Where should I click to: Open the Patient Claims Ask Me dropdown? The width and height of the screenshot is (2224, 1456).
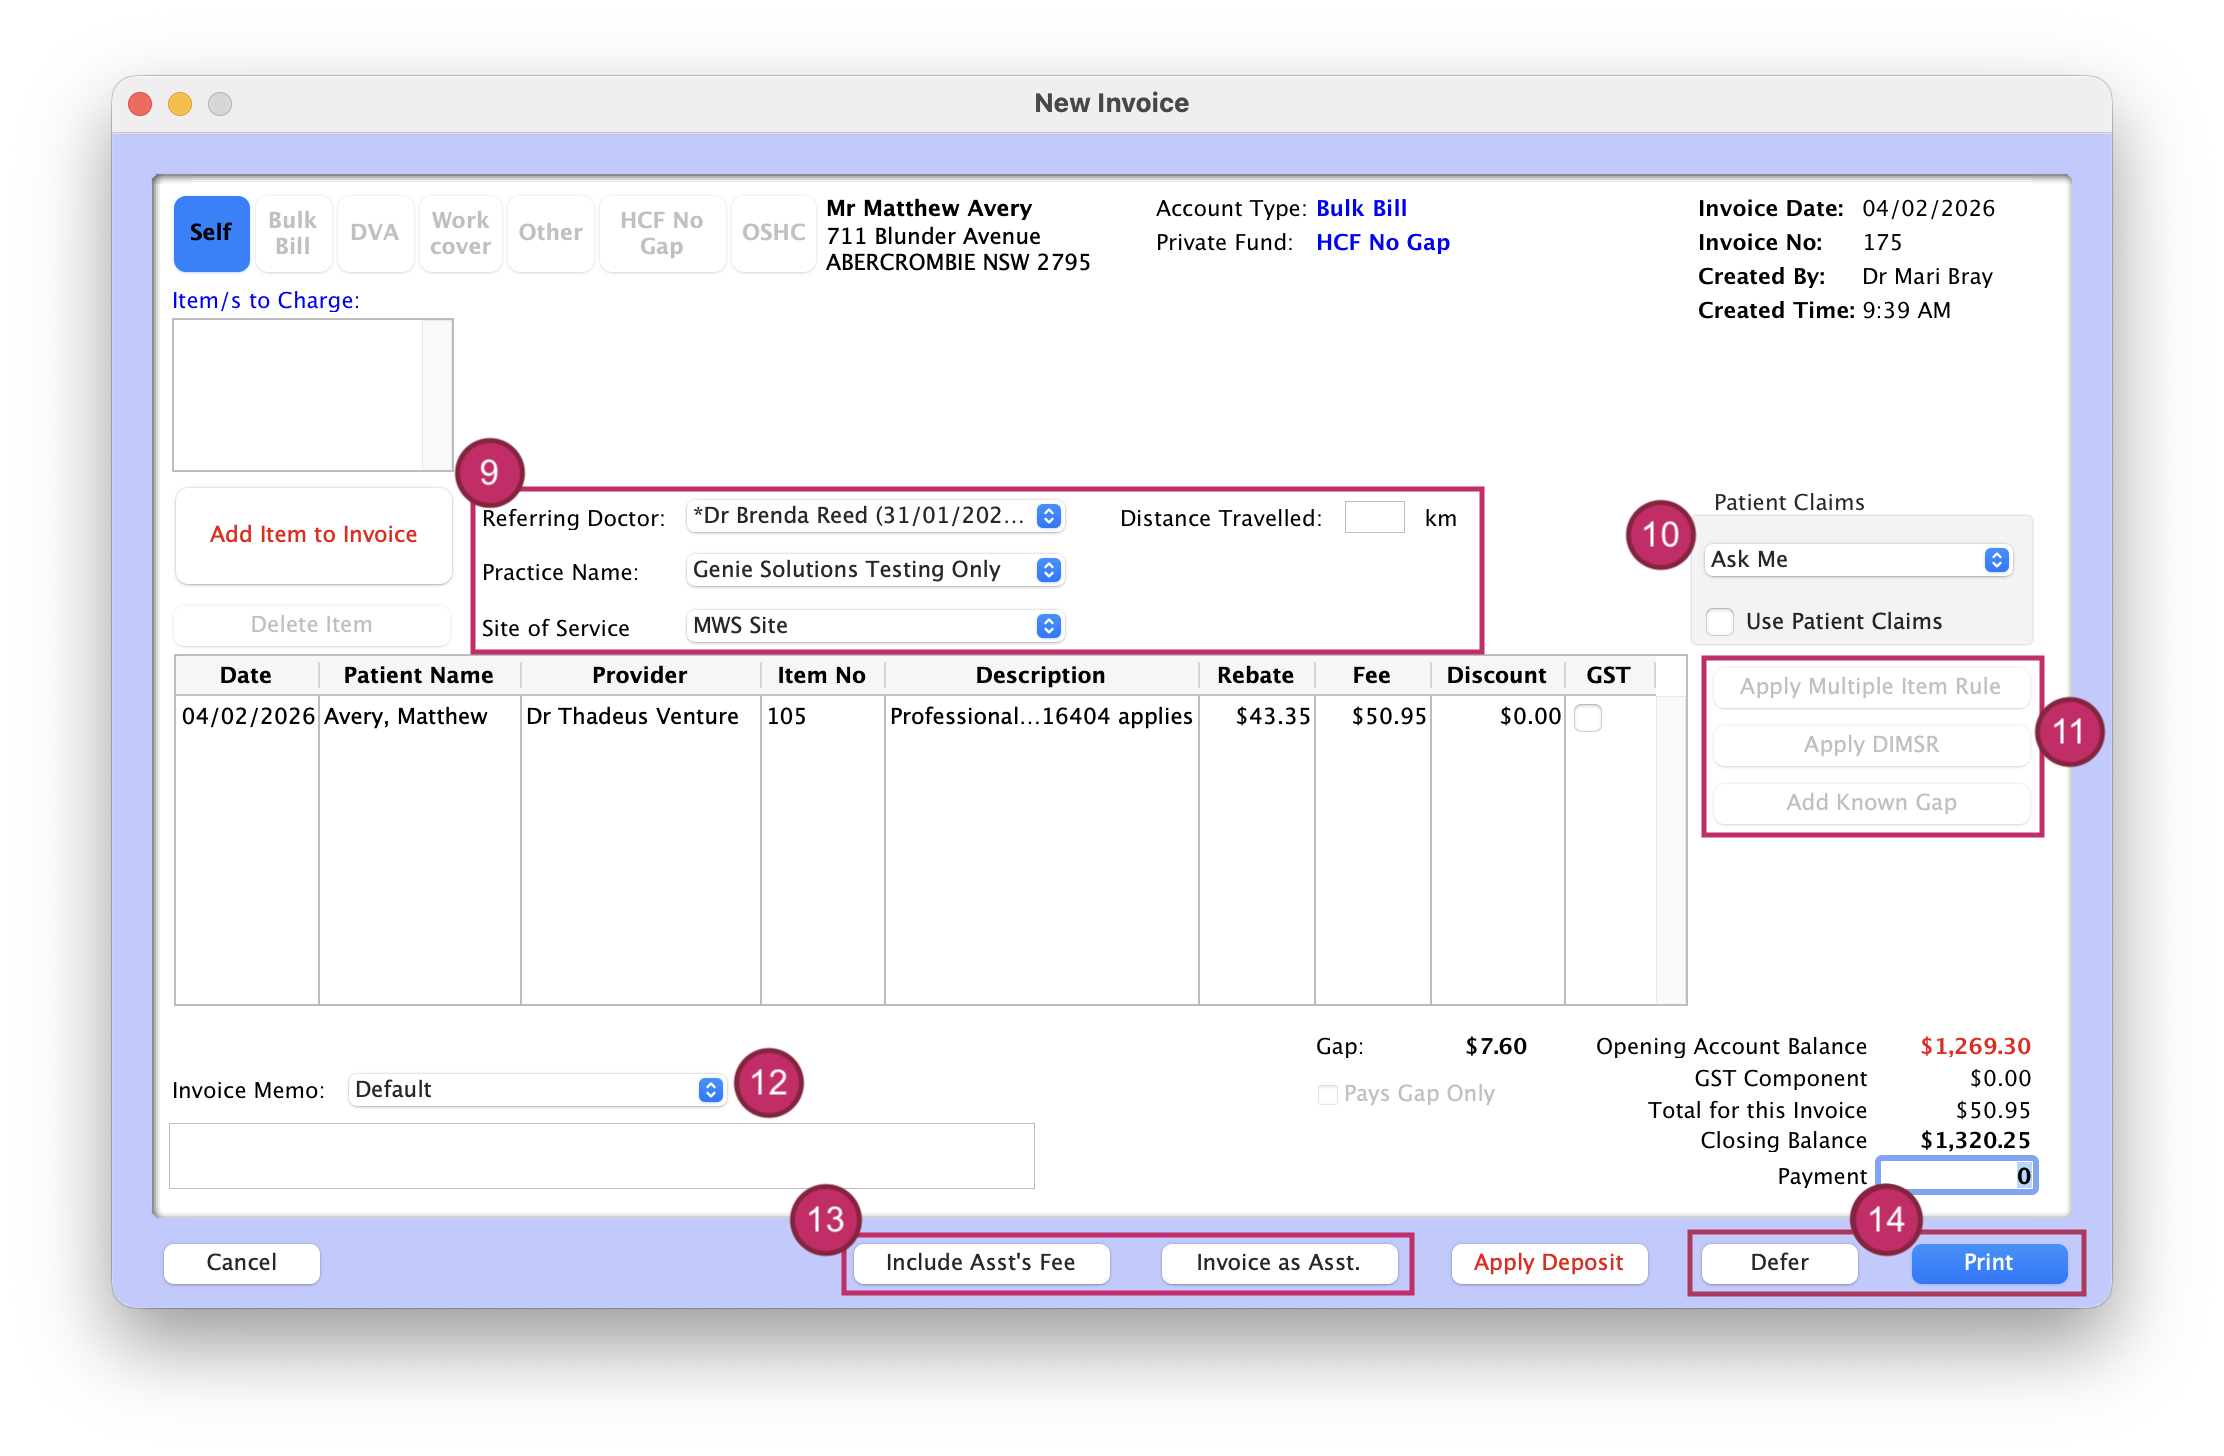click(x=1858, y=560)
